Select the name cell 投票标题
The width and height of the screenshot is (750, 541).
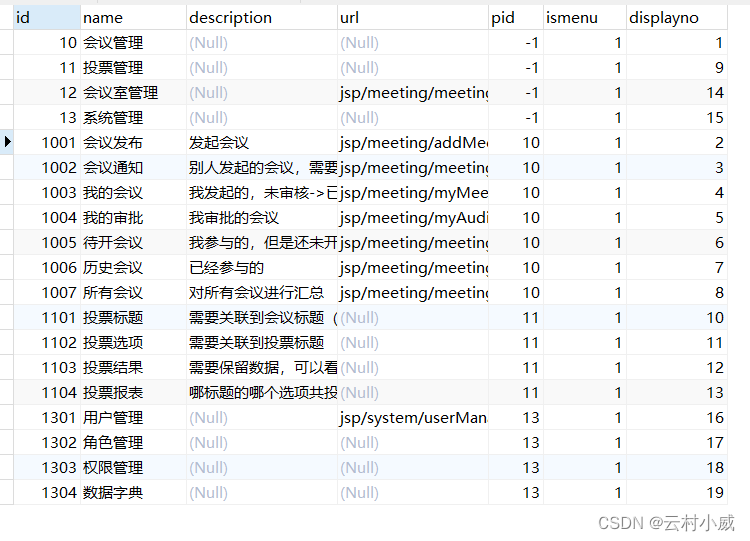pyautogui.click(x=133, y=317)
